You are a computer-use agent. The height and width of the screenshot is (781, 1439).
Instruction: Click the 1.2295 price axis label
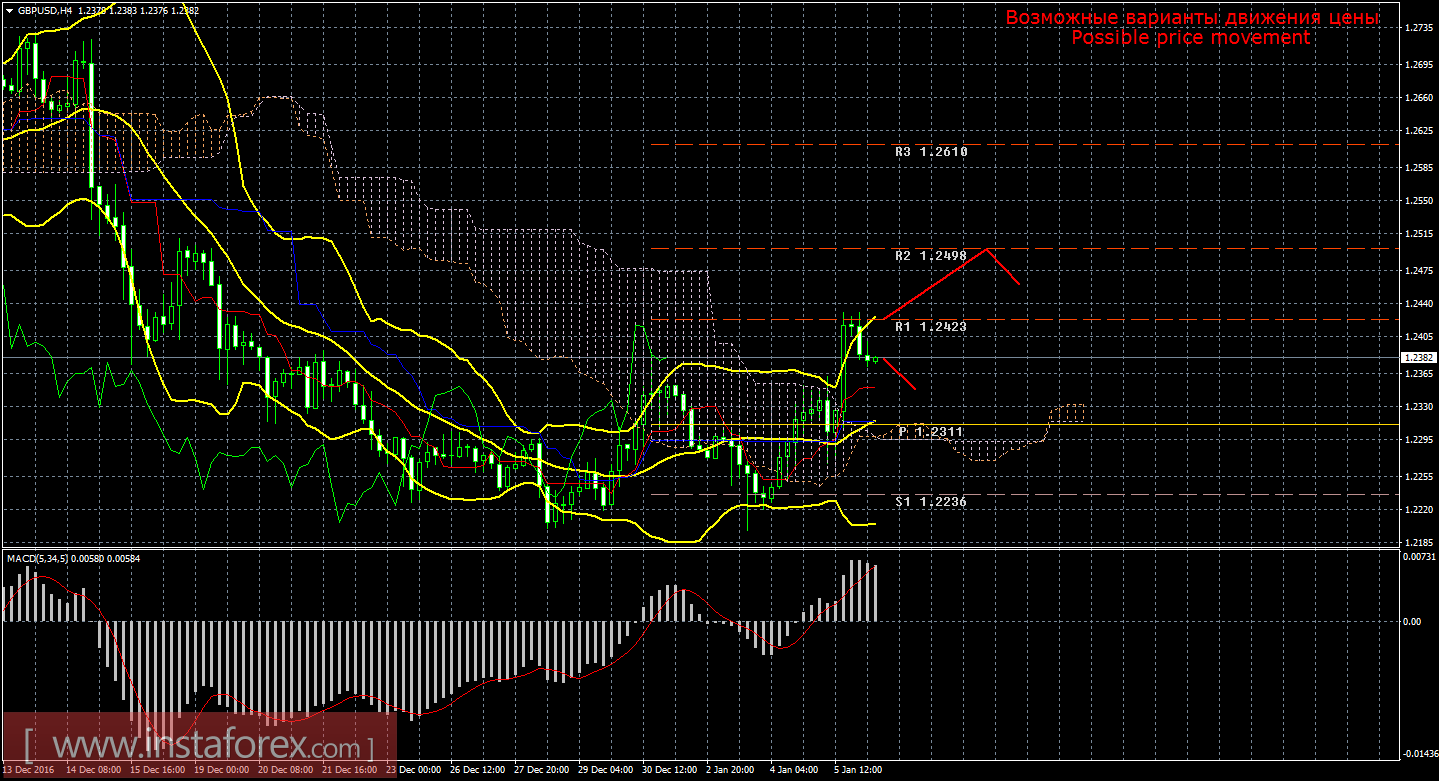coord(1419,440)
